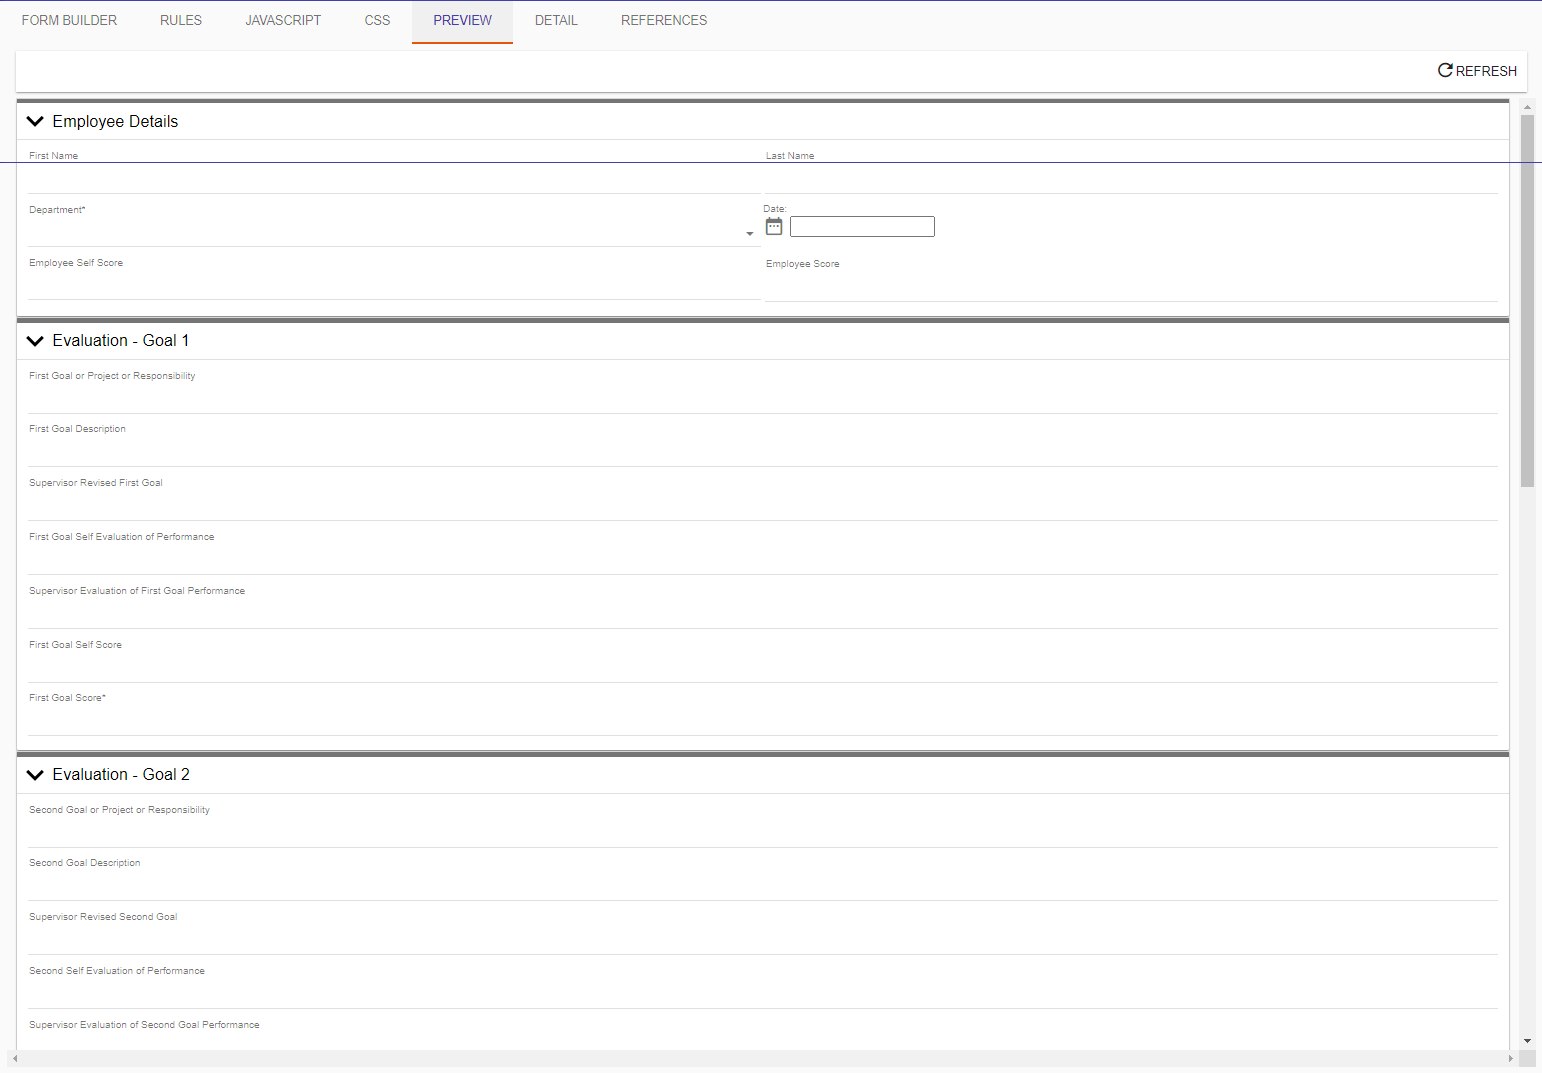Go to the JavaScript tab
This screenshot has width=1542, height=1073.
[283, 20]
